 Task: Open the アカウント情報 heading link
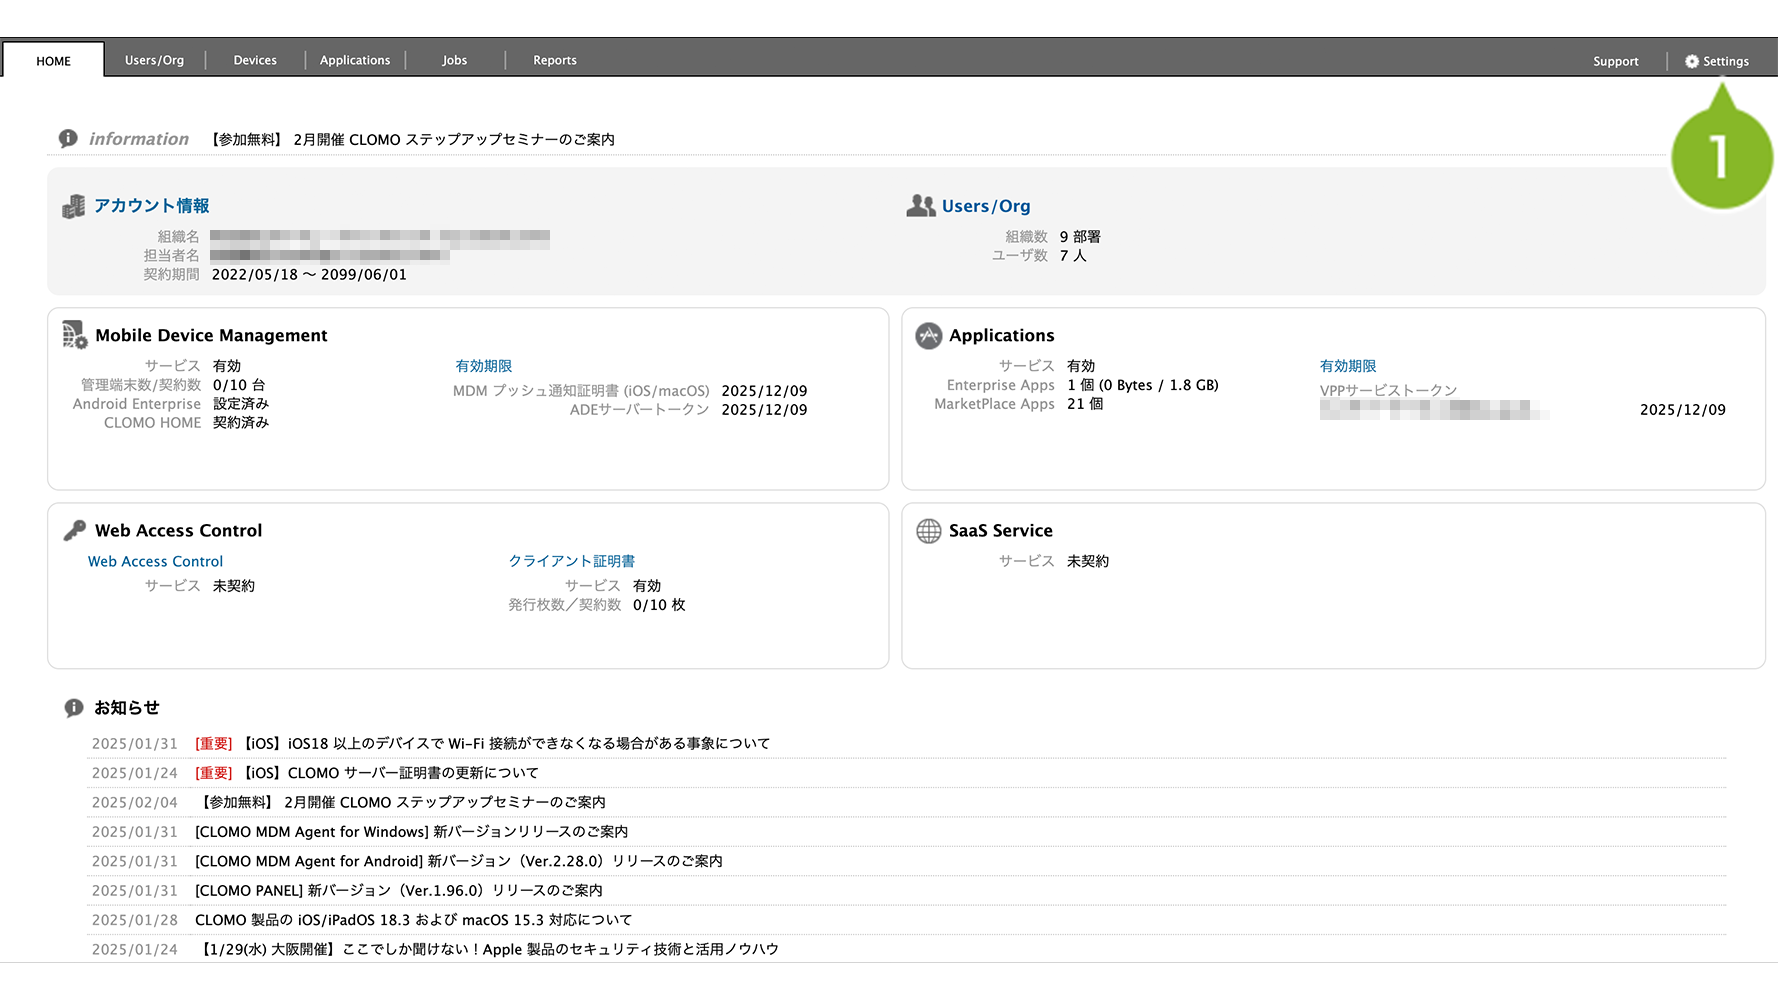click(151, 206)
